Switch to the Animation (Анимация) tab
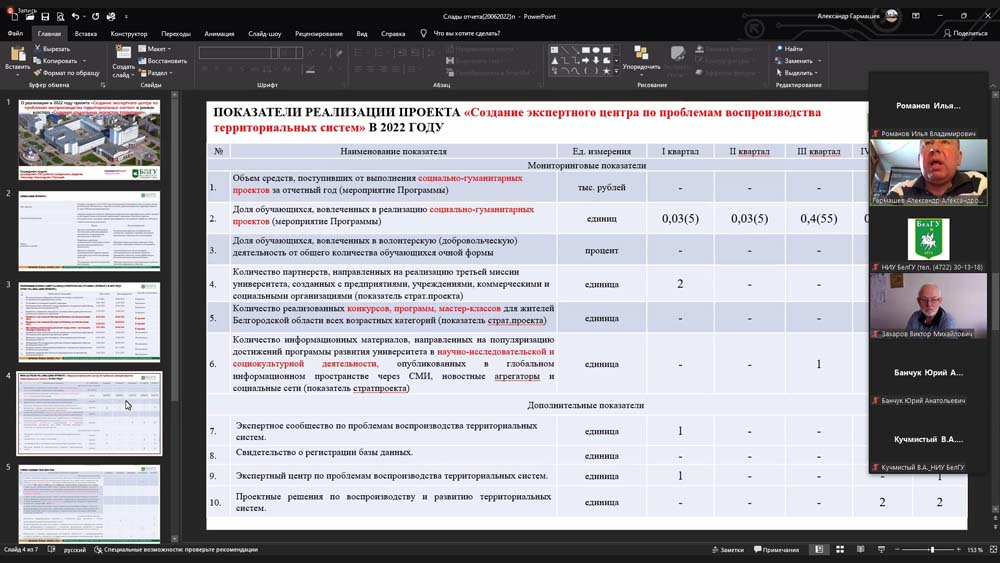 (x=218, y=33)
